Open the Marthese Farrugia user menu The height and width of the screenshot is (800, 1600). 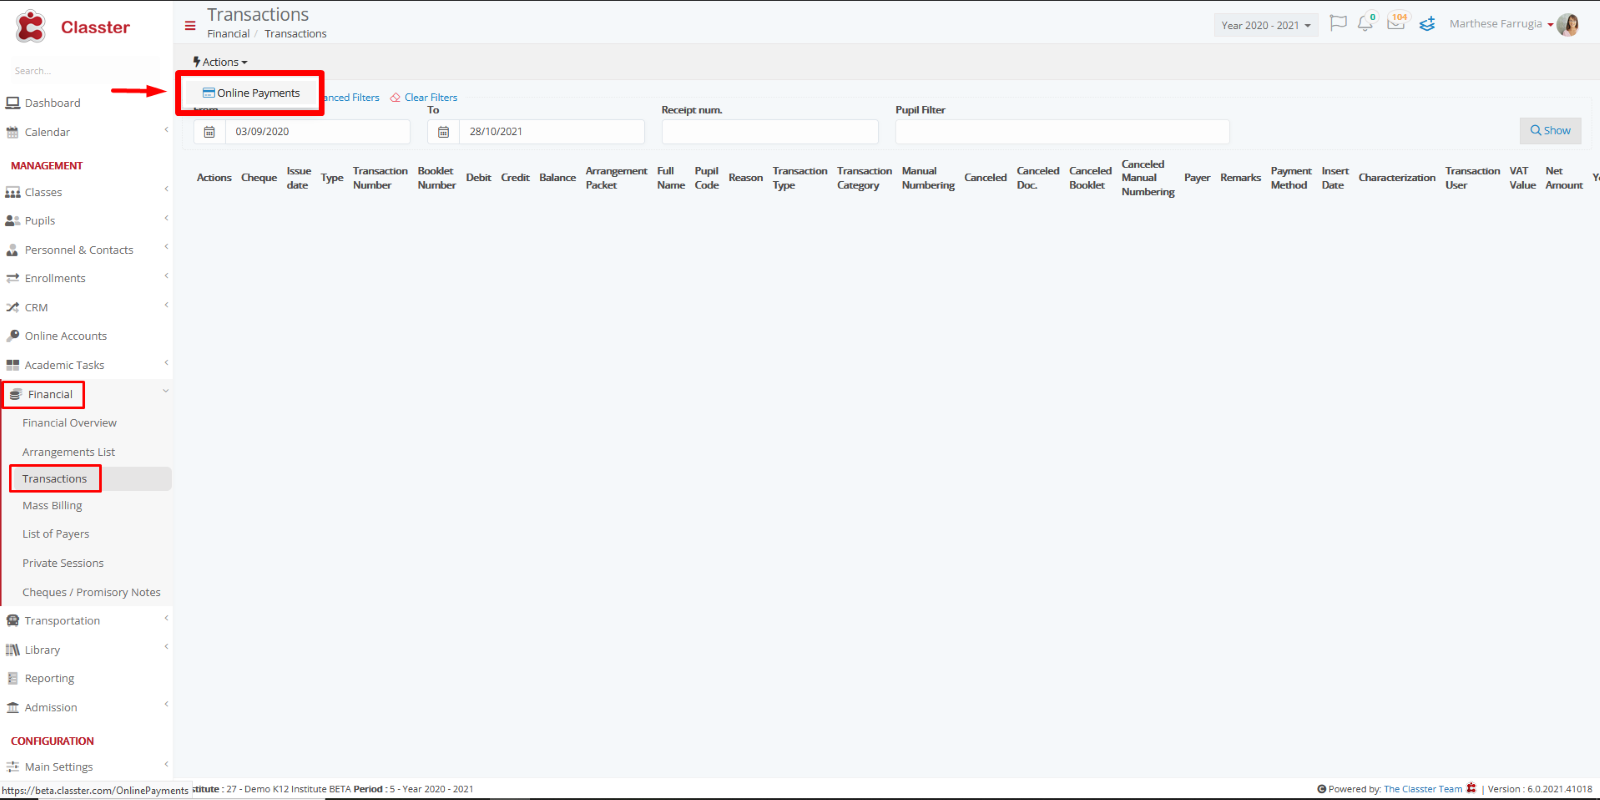tap(1501, 24)
